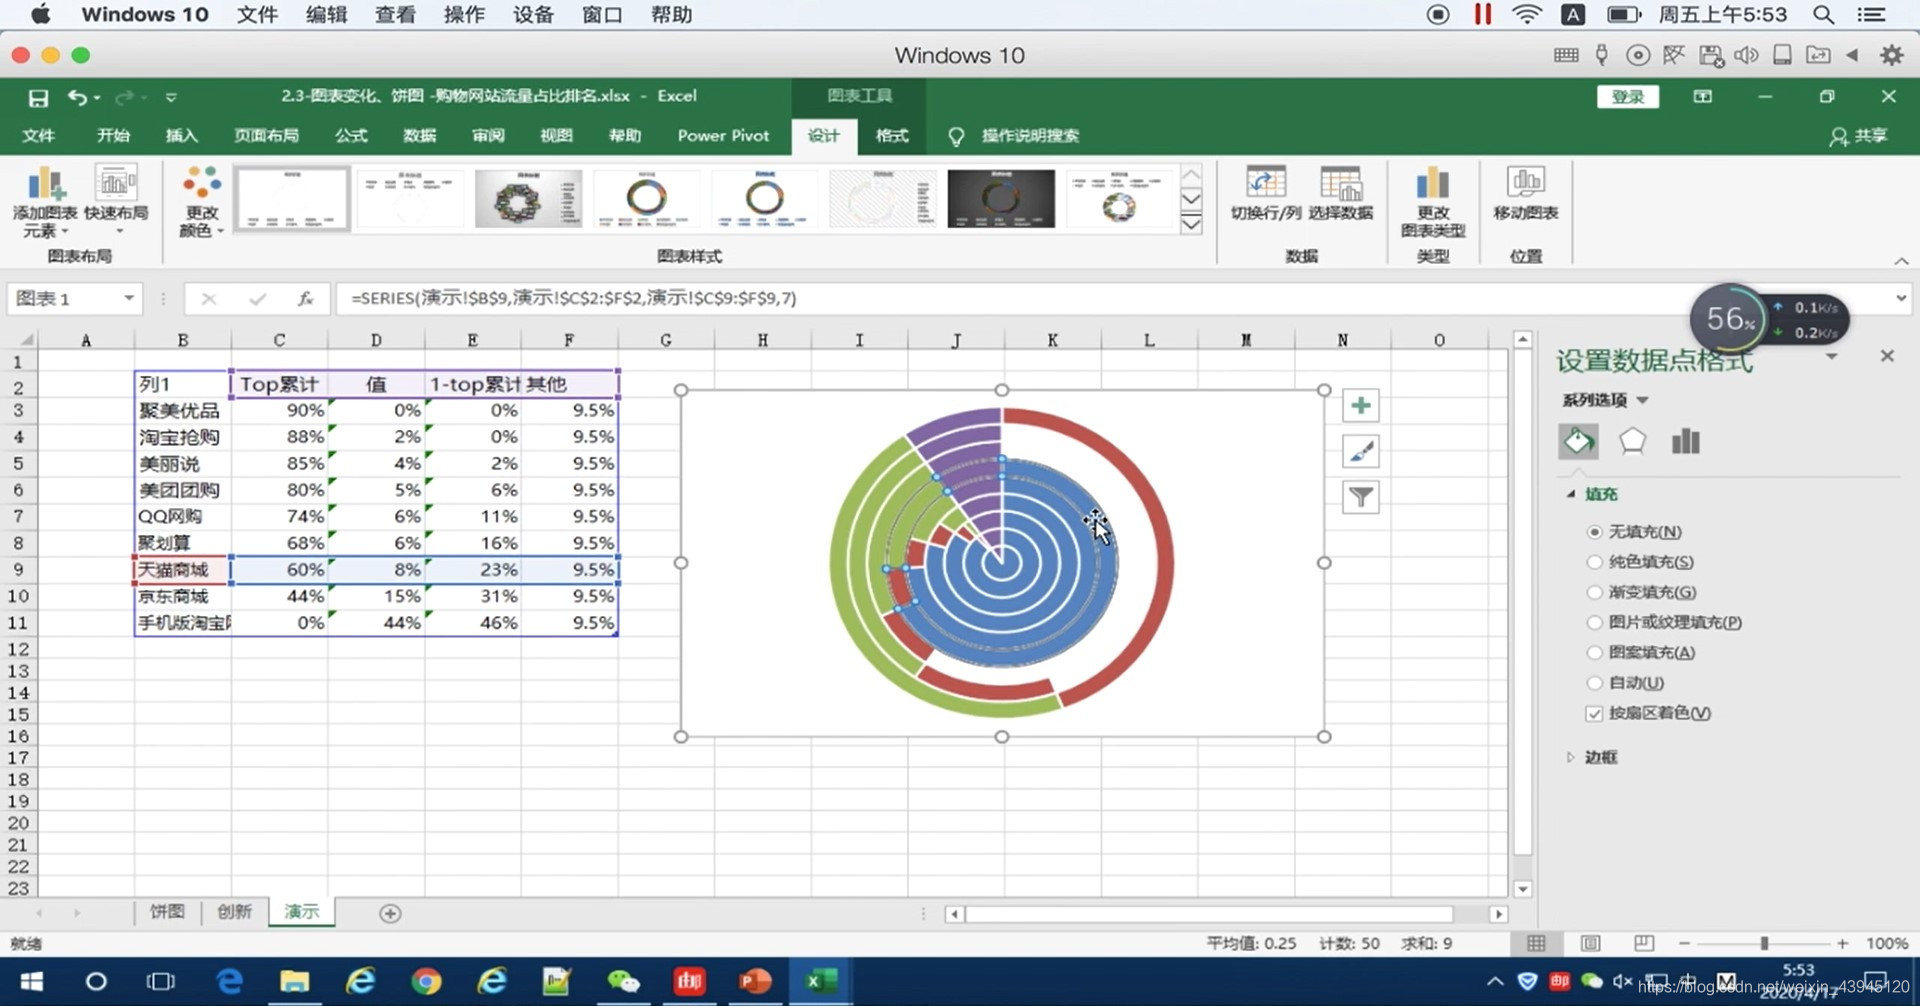1920x1006 pixels.
Task: Open the Power Pivot ribbon tab
Action: (723, 135)
